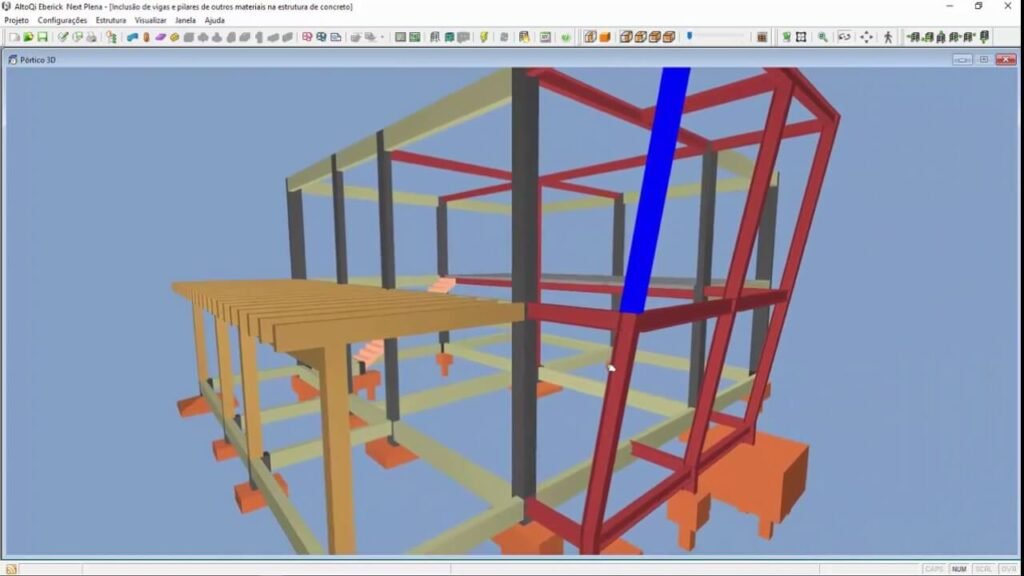Click the pink window grid icon
This screenshot has width=1024, height=576.
307,37
